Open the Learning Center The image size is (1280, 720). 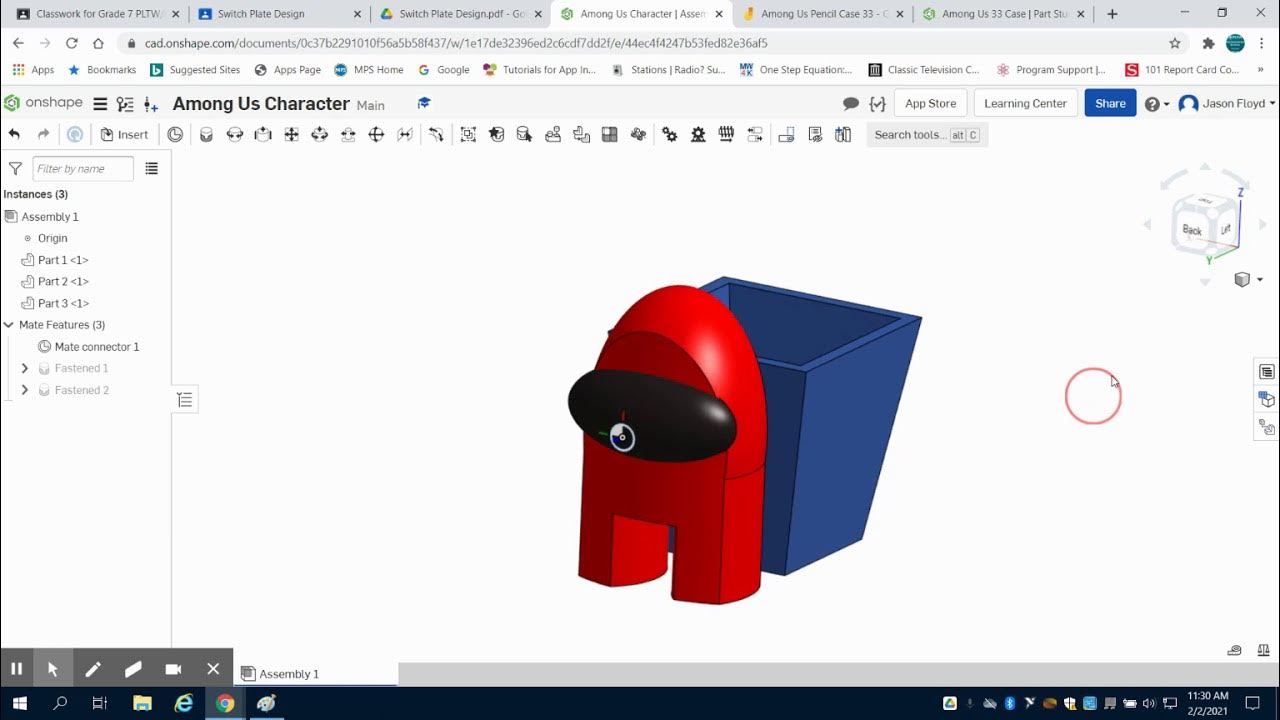pyautogui.click(x=1025, y=103)
